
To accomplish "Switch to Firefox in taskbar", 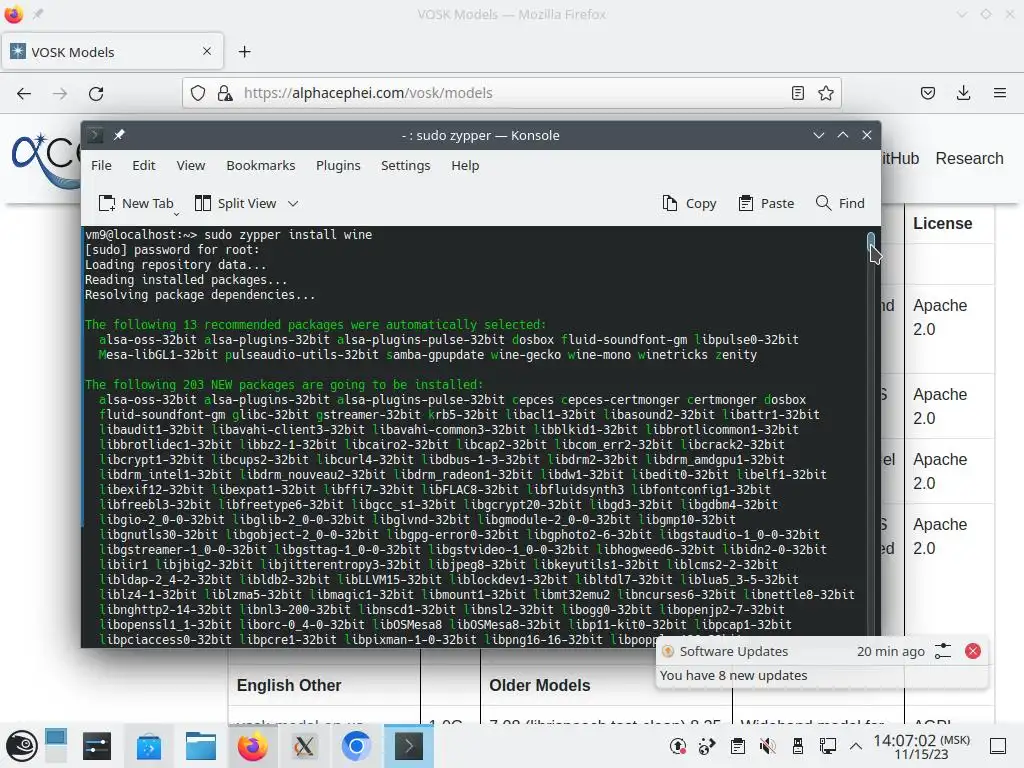I will (x=252, y=746).
